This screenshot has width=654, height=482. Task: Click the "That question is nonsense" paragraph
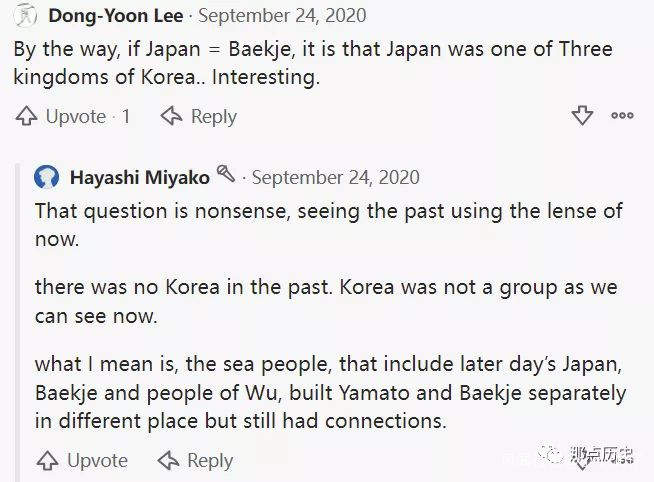coord(328,225)
